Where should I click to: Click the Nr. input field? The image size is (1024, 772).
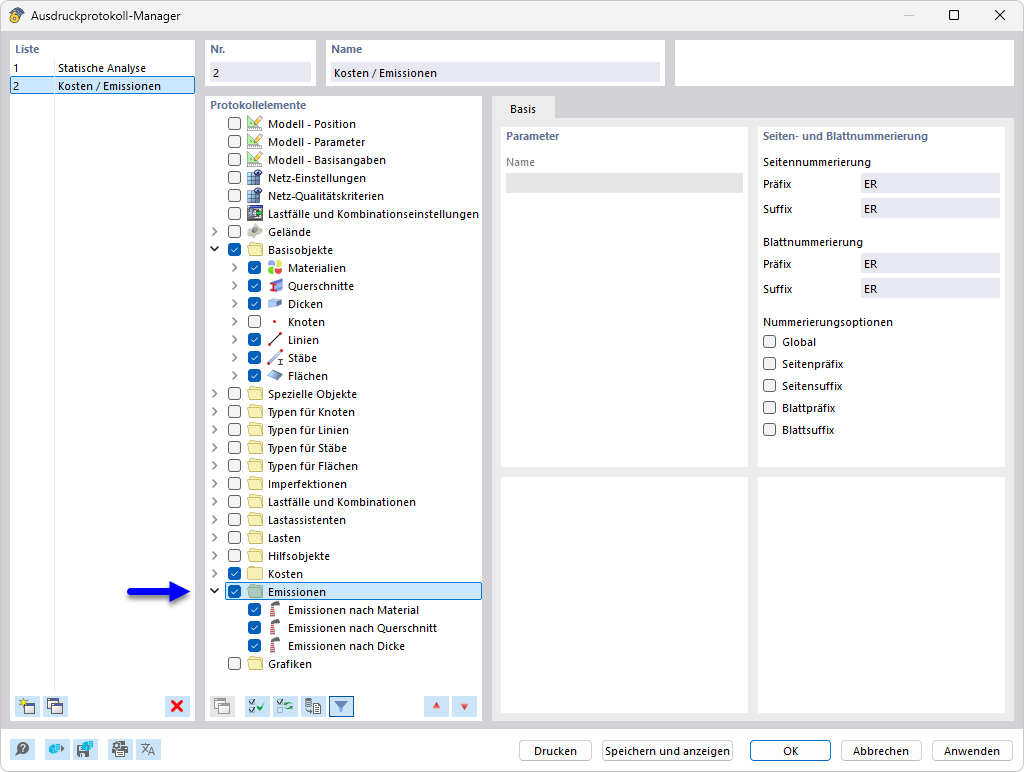[x=260, y=72]
